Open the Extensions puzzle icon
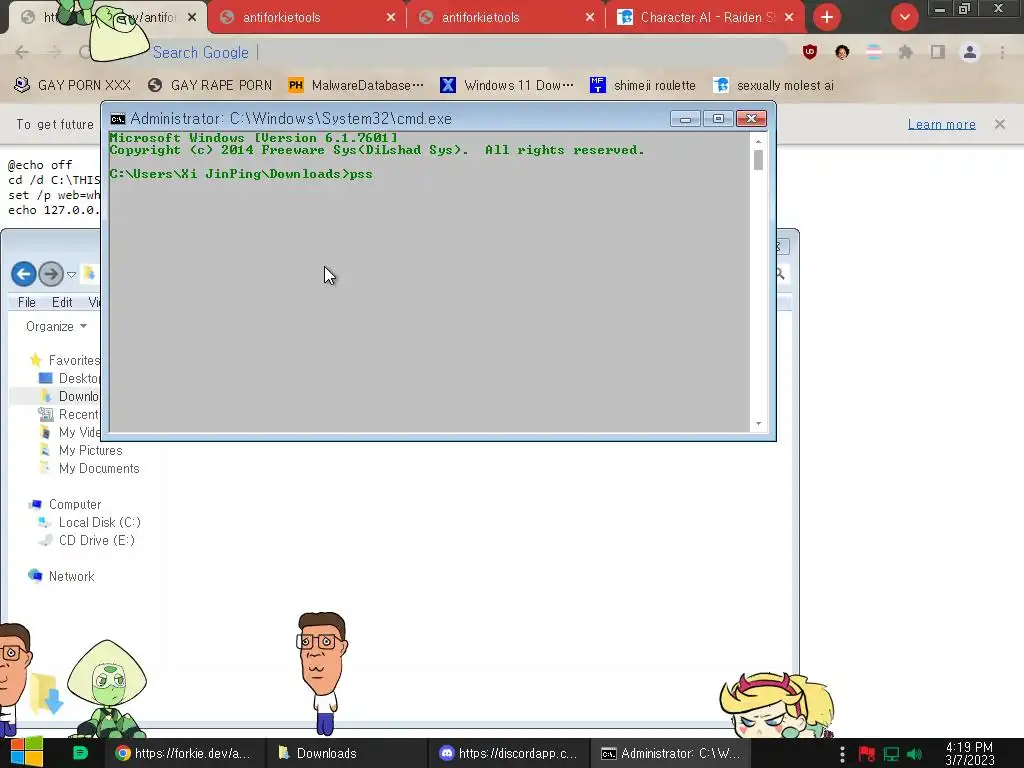Viewport: 1024px width, 768px height. pos(905,52)
